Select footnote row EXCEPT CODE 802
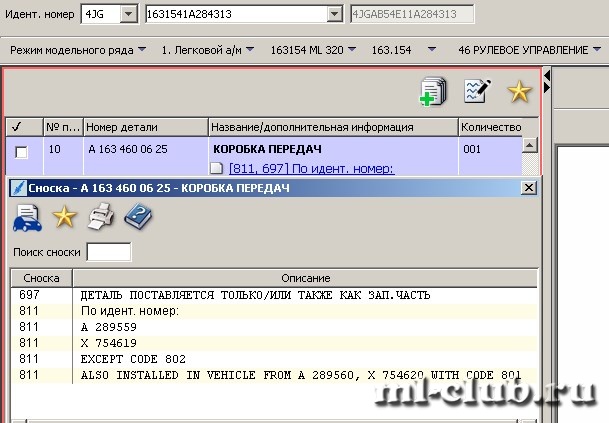 point(274,359)
